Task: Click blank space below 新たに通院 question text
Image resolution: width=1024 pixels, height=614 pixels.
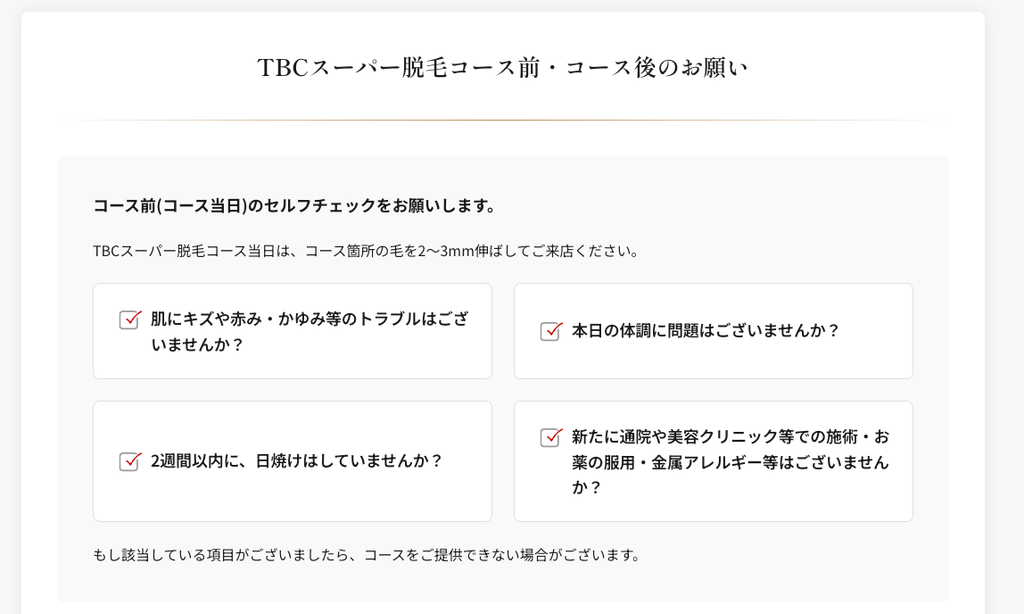Action: coord(713,510)
